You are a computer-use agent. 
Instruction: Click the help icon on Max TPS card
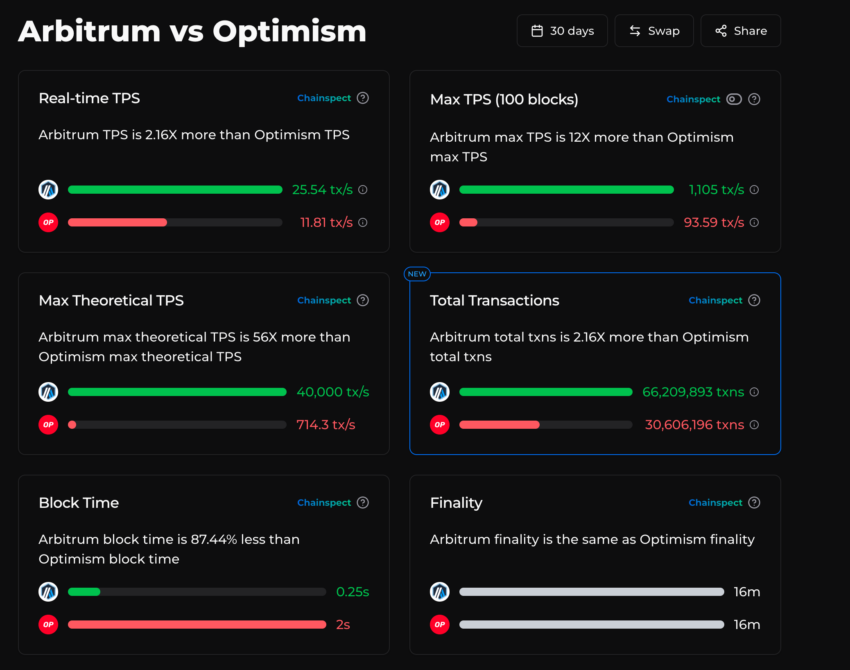754,99
